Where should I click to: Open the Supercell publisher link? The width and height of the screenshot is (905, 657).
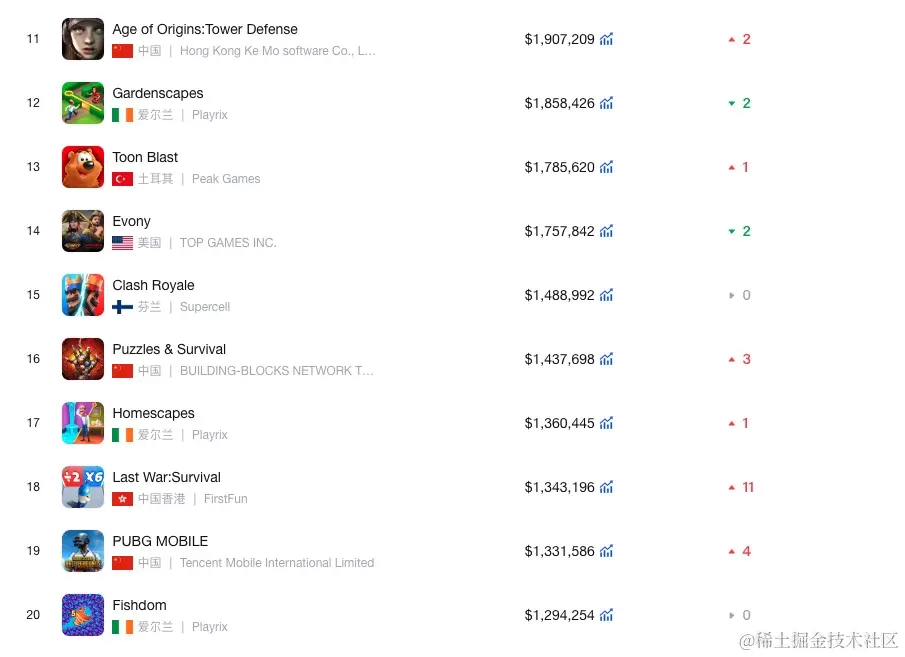(205, 307)
